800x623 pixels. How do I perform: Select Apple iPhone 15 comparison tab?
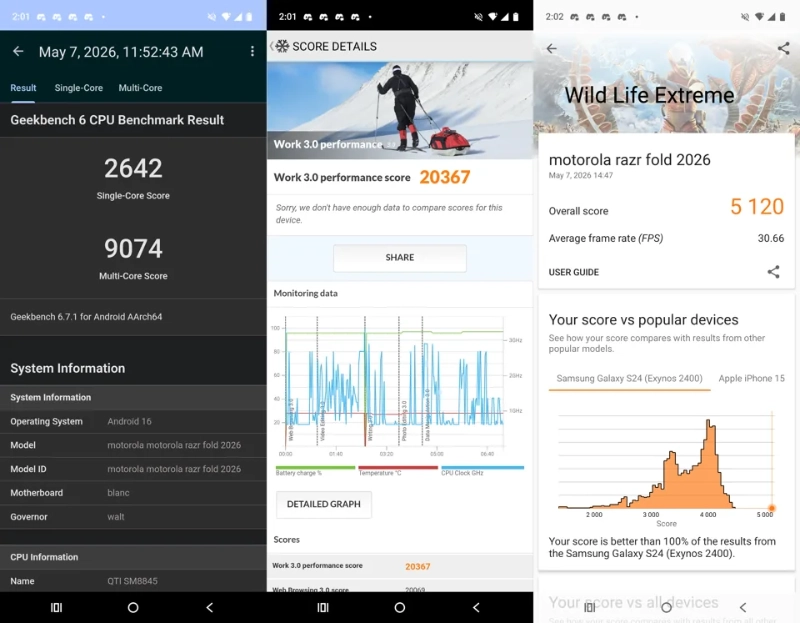tap(752, 379)
